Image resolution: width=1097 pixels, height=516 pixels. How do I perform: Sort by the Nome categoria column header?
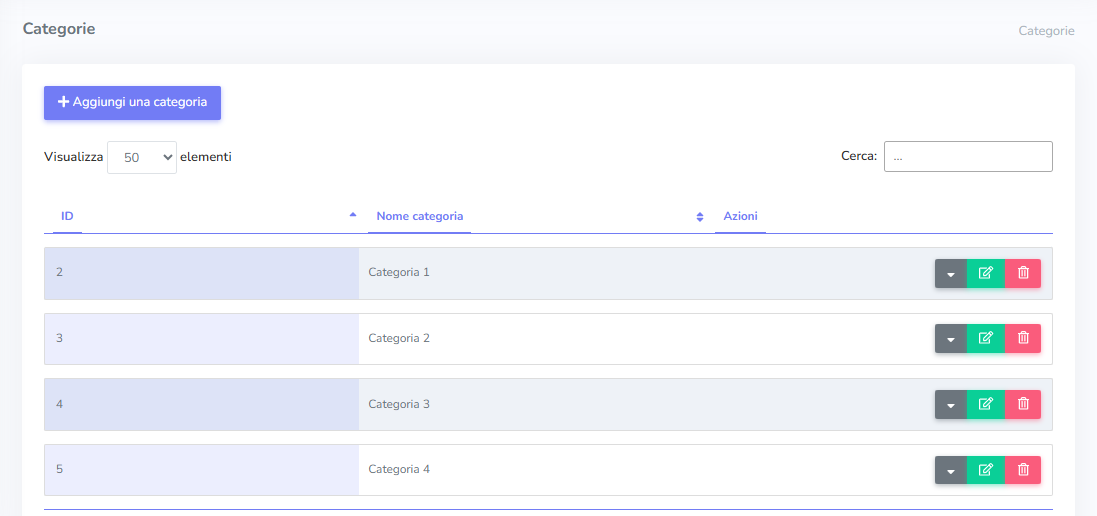[x=419, y=216]
